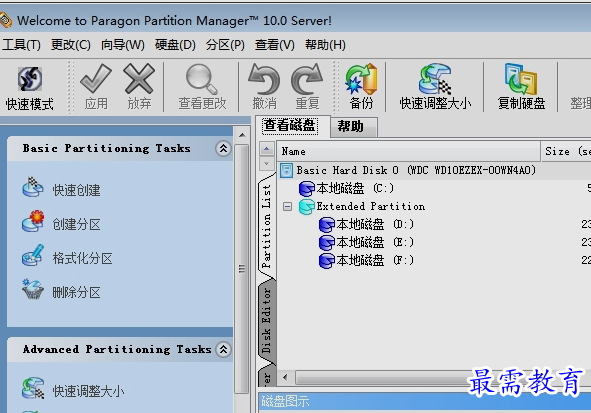Click the Name column header
The width and height of the screenshot is (591, 413).
[x=409, y=151]
